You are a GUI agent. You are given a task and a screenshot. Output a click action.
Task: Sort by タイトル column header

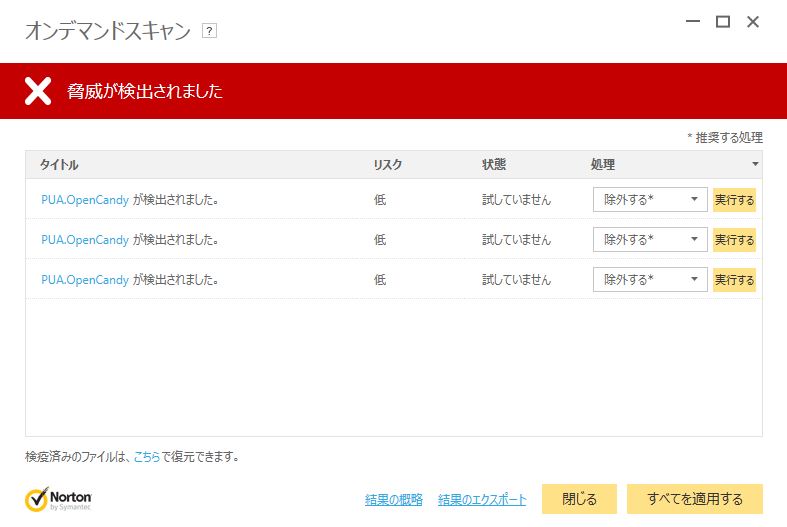[x=59, y=165]
